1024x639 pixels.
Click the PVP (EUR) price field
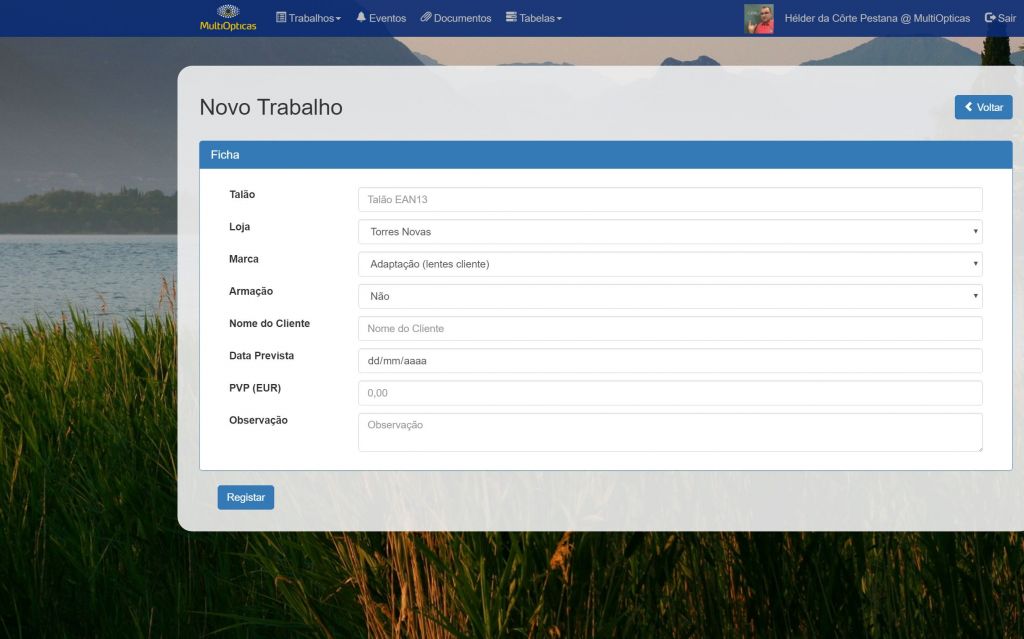tap(670, 393)
